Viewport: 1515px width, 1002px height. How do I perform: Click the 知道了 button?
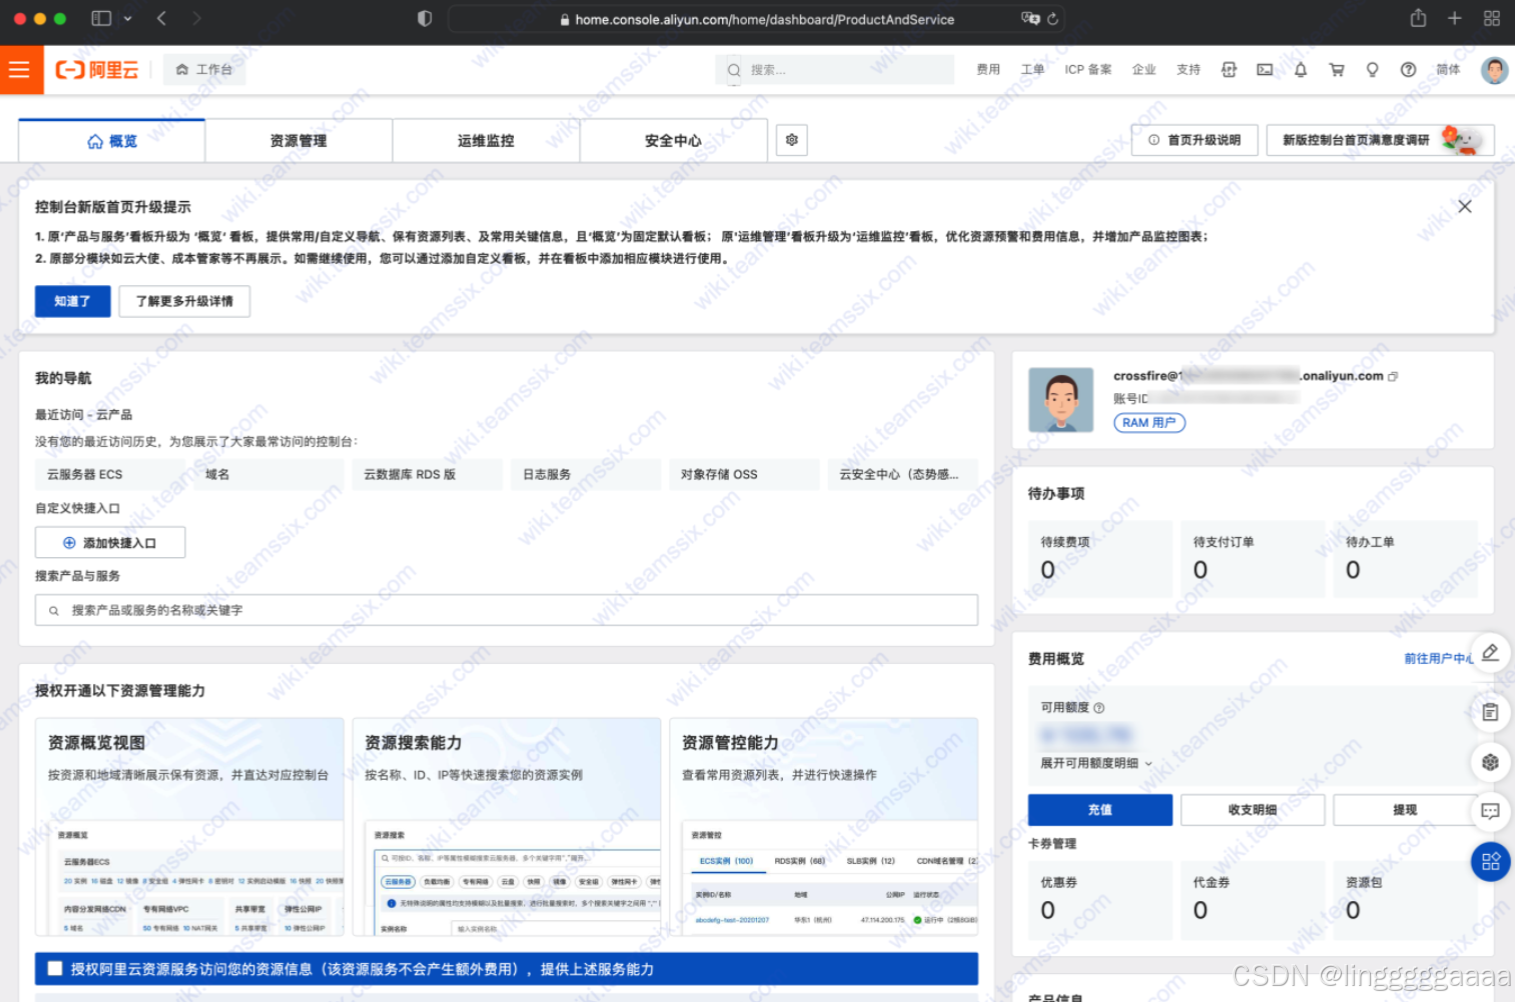coord(73,301)
